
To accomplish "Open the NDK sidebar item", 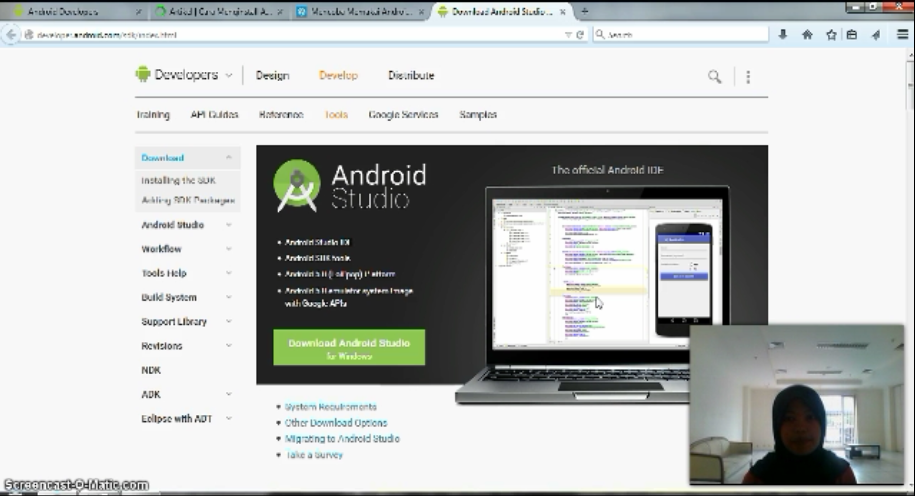I will [151, 370].
